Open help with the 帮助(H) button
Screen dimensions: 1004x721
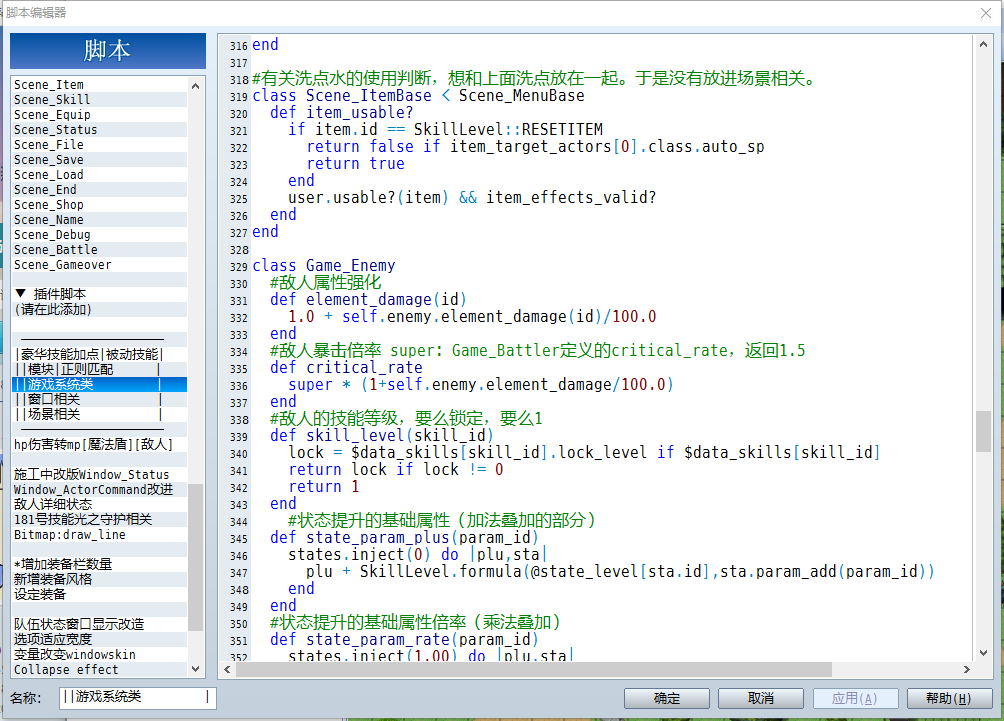click(949, 698)
